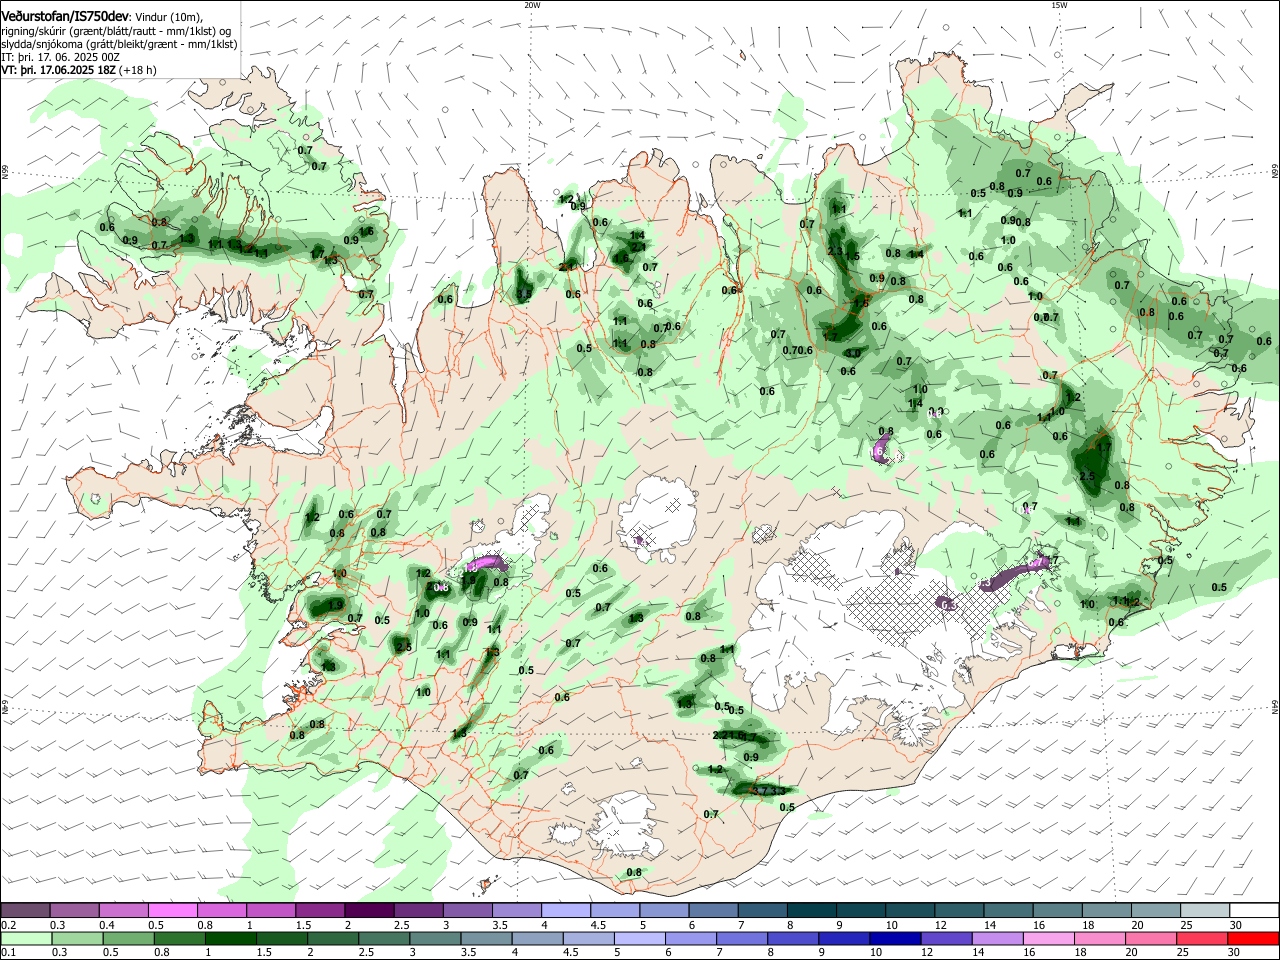This screenshot has width=1280, height=960.
Task: Pick the 0.4–0.5 orchid snow scale swatch
Action: point(123,910)
